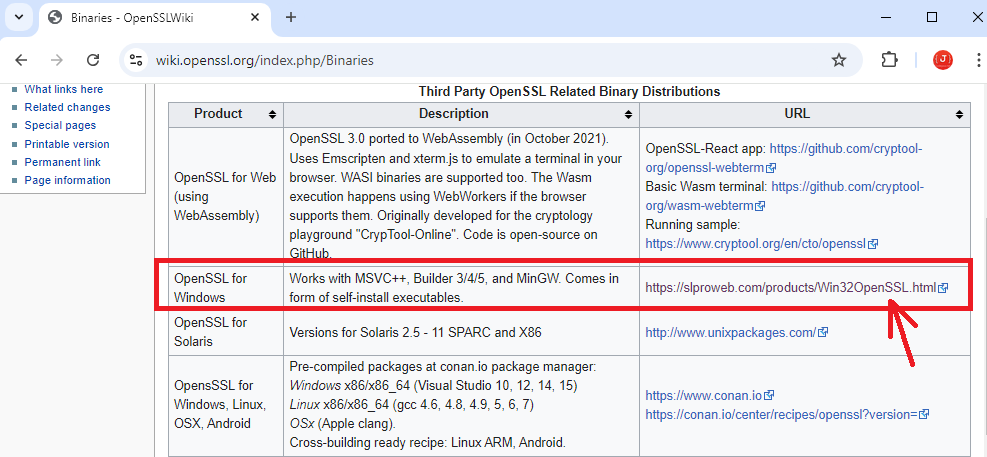Open 'Permanent link' sidebar link
This screenshot has width=987, height=457.
(x=62, y=162)
